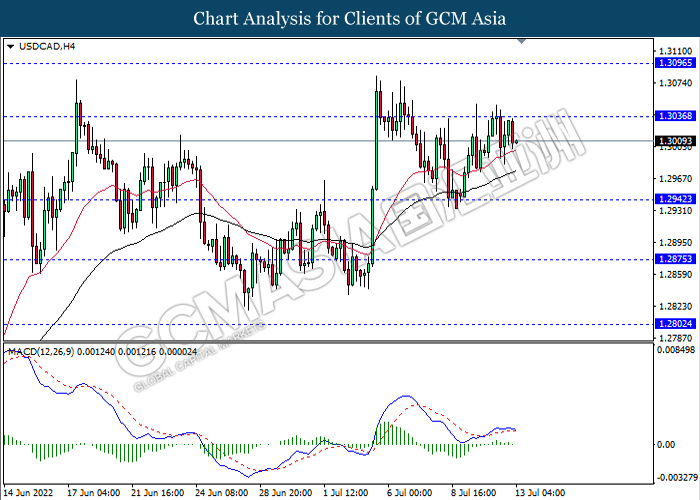Click the 28 Jun 20:00 time label

tap(286, 493)
